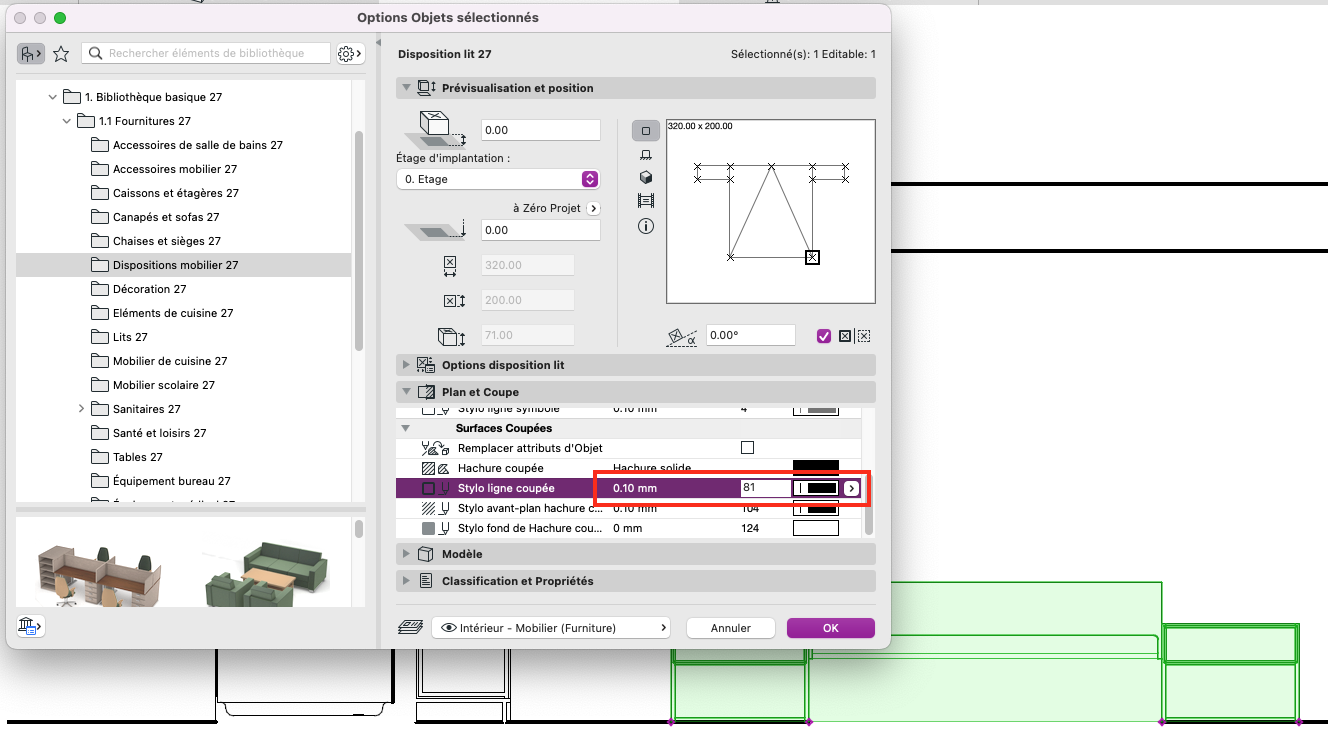Click the library search field
The height and width of the screenshot is (753, 1328).
point(206,53)
